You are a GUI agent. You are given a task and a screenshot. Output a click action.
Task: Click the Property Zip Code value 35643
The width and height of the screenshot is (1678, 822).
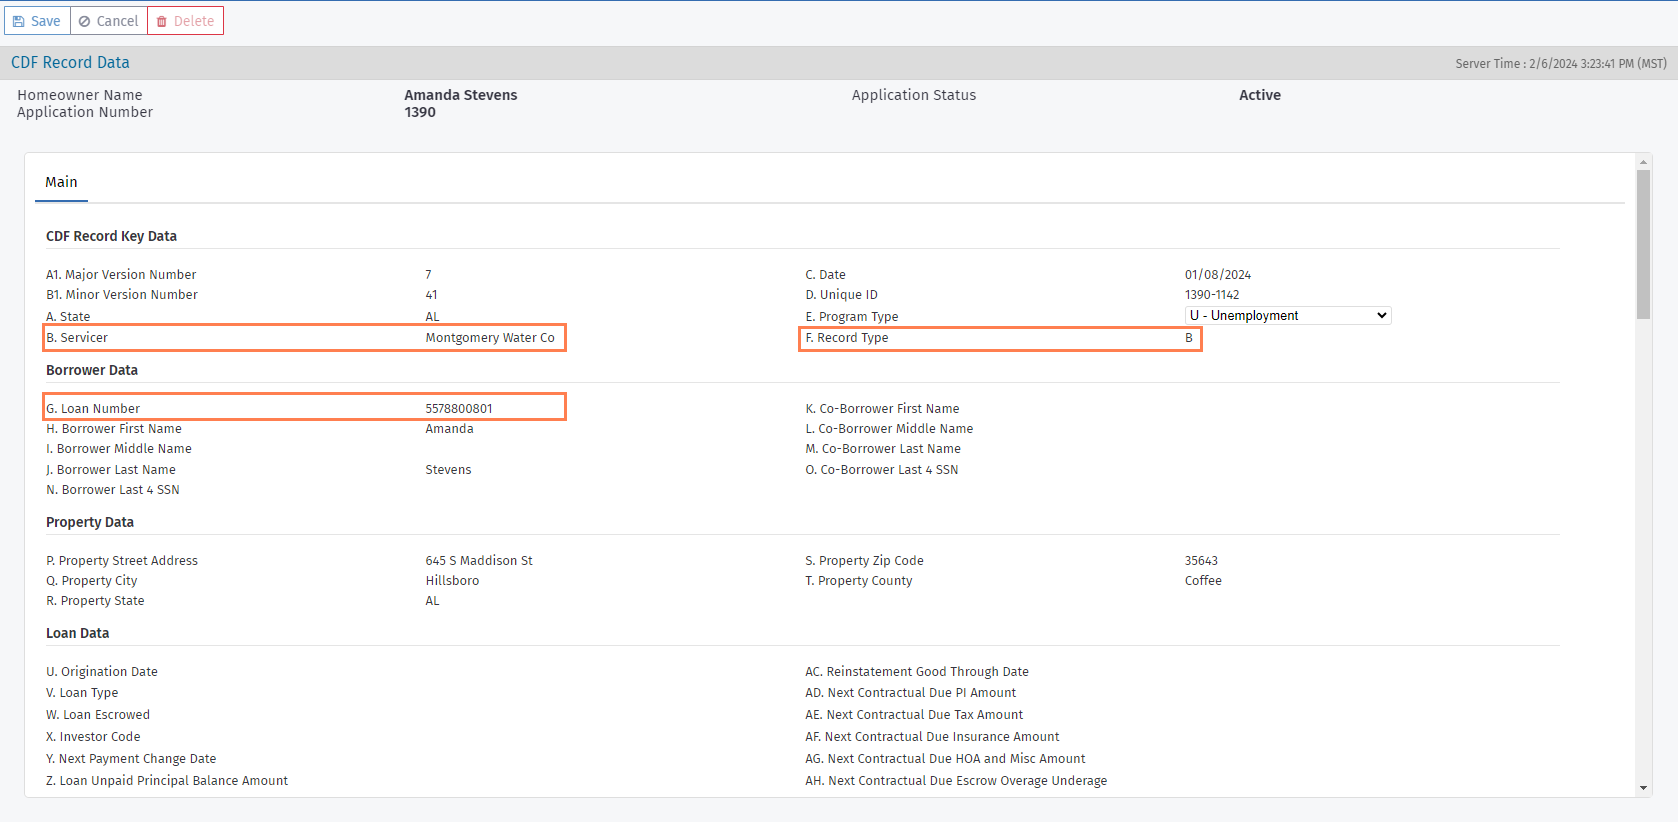pyautogui.click(x=1201, y=561)
